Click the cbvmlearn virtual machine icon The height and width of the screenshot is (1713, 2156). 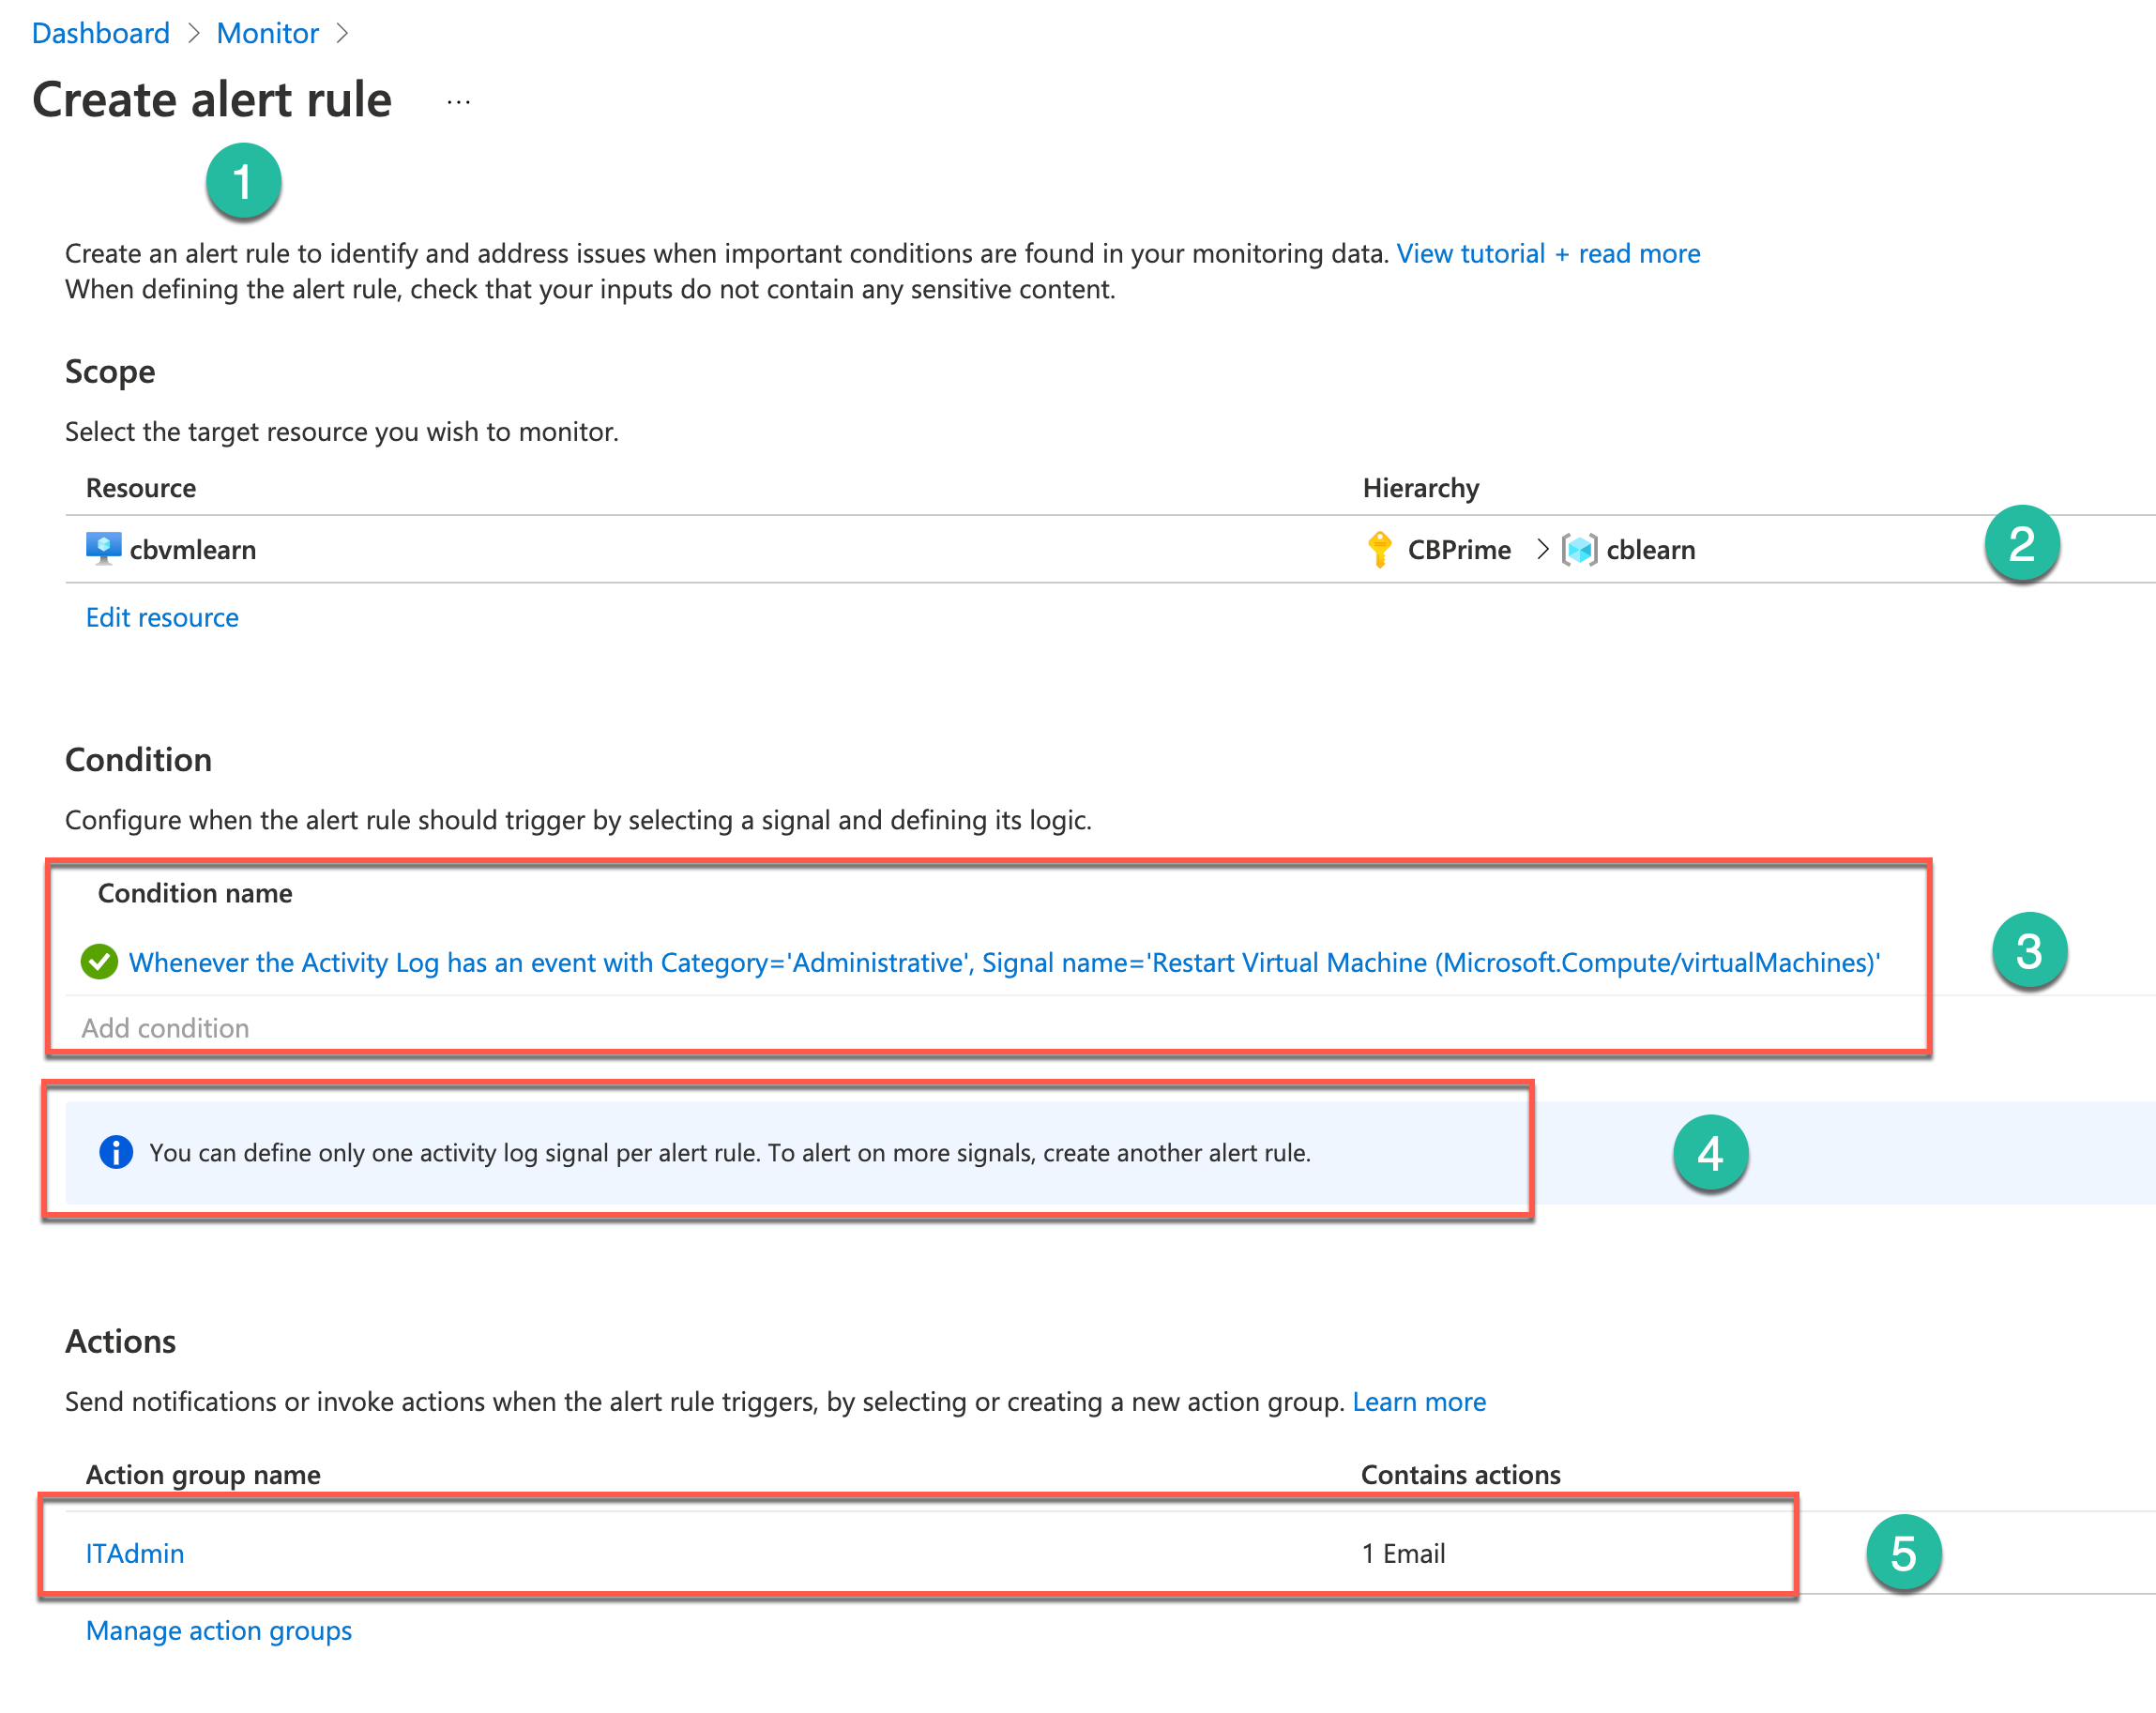pos(103,549)
